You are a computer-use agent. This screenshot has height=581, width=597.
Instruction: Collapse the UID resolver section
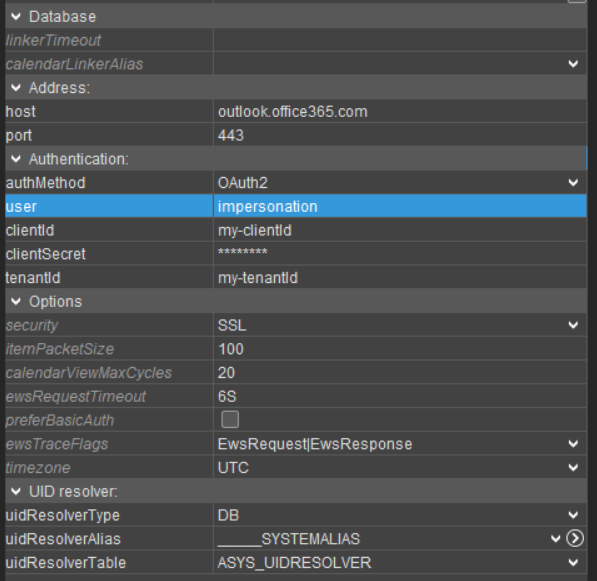[x=16, y=492]
